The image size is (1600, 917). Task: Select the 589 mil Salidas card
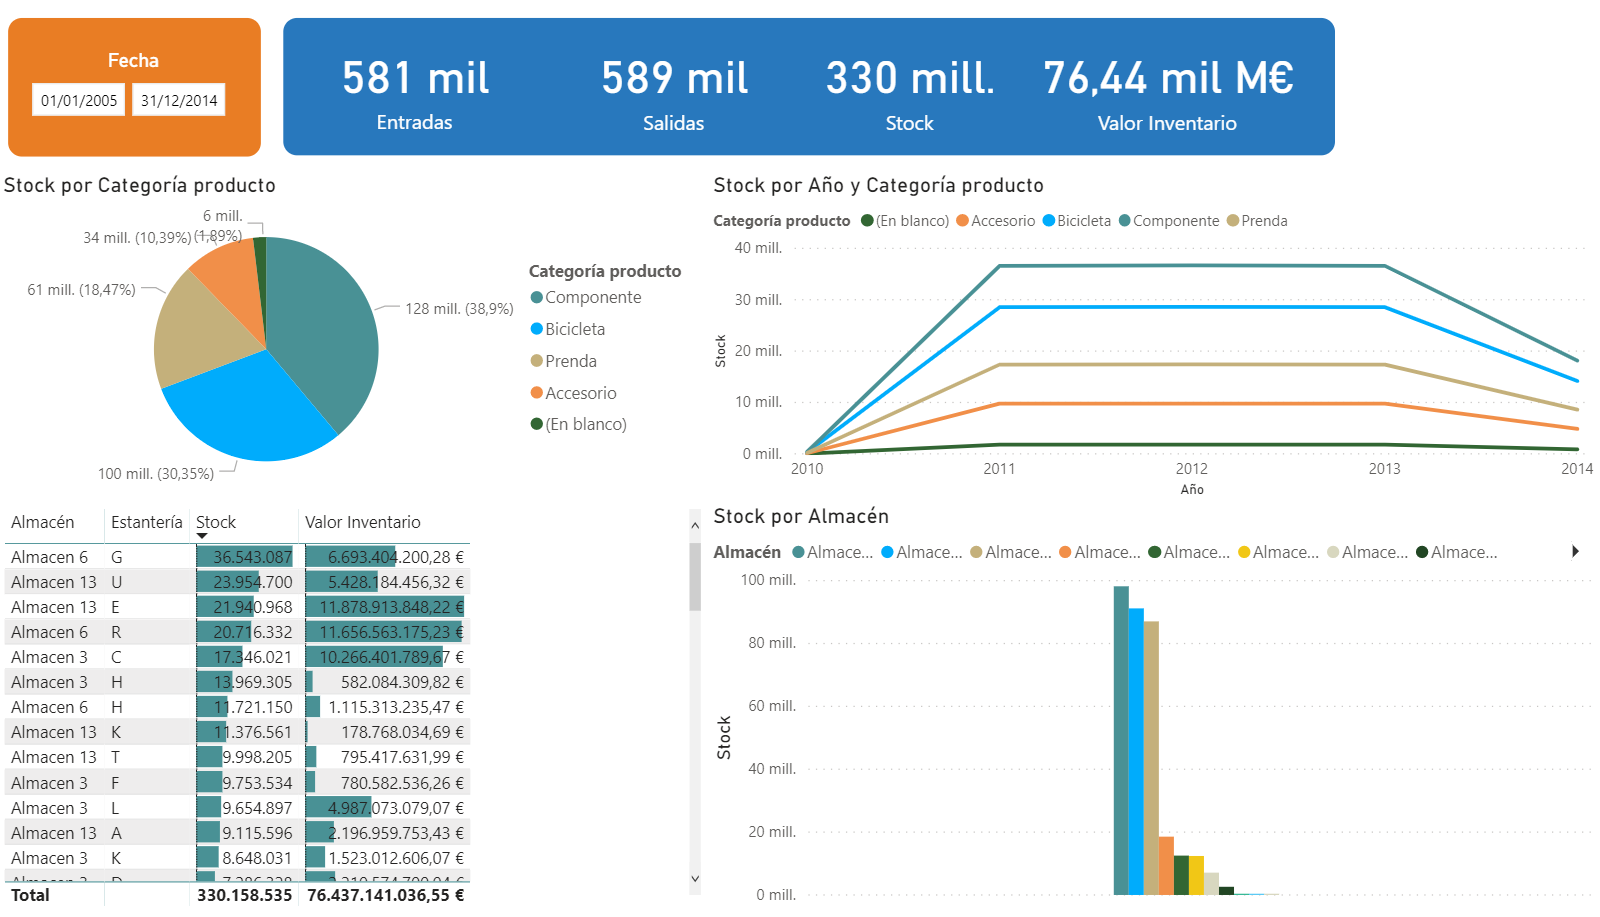(674, 94)
